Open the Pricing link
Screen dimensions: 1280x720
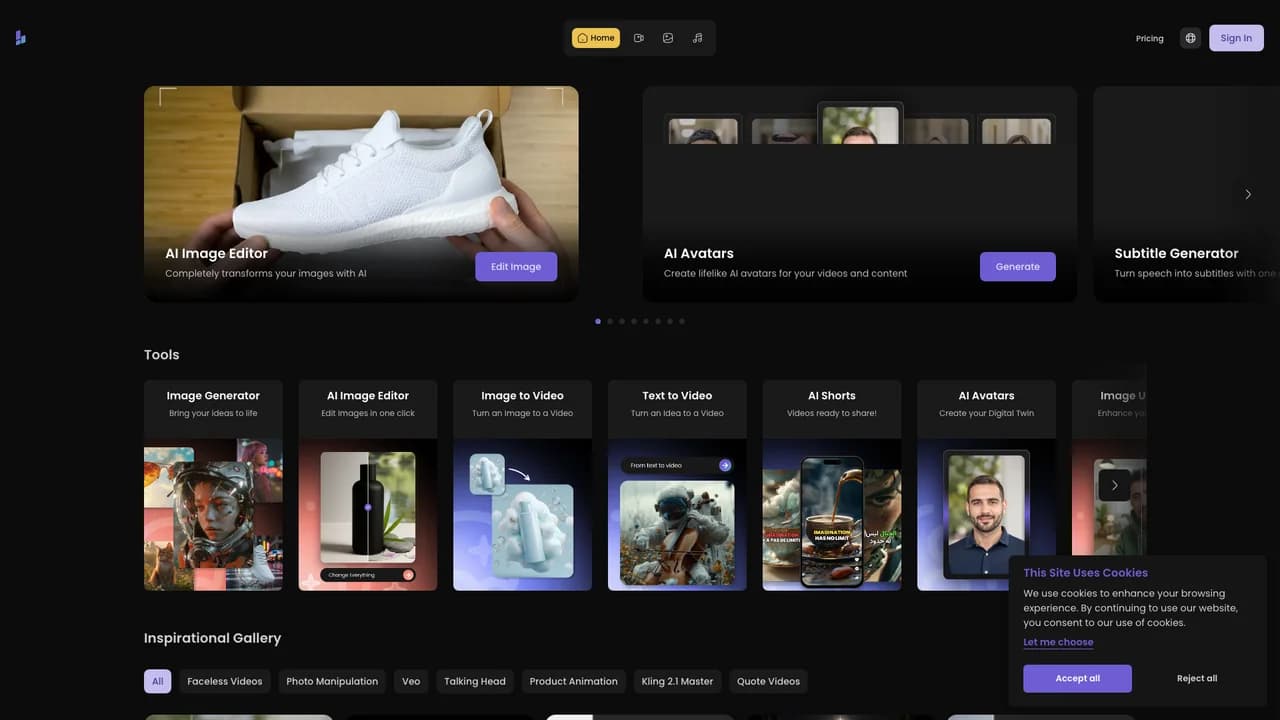pos(1150,38)
